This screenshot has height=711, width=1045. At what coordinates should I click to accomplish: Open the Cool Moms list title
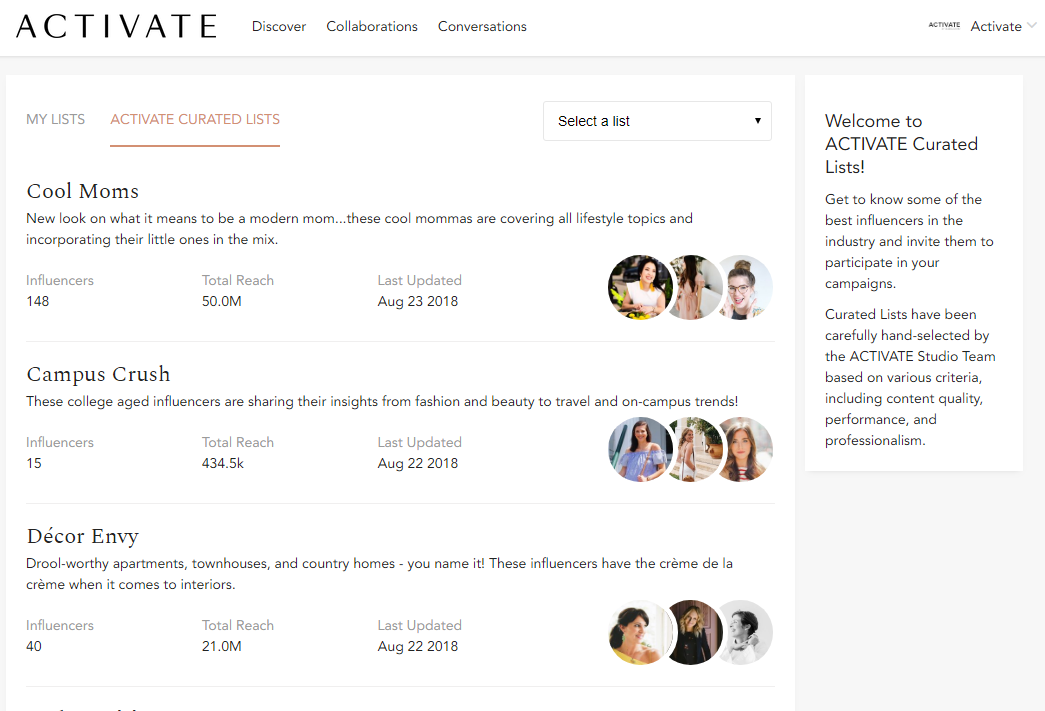(83, 191)
